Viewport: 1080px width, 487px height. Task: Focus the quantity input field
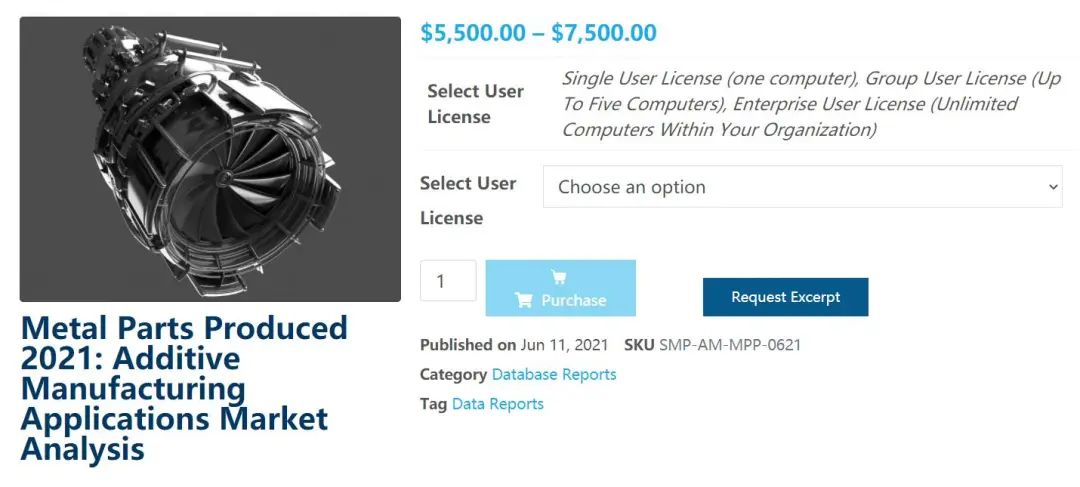click(x=448, y=281)
